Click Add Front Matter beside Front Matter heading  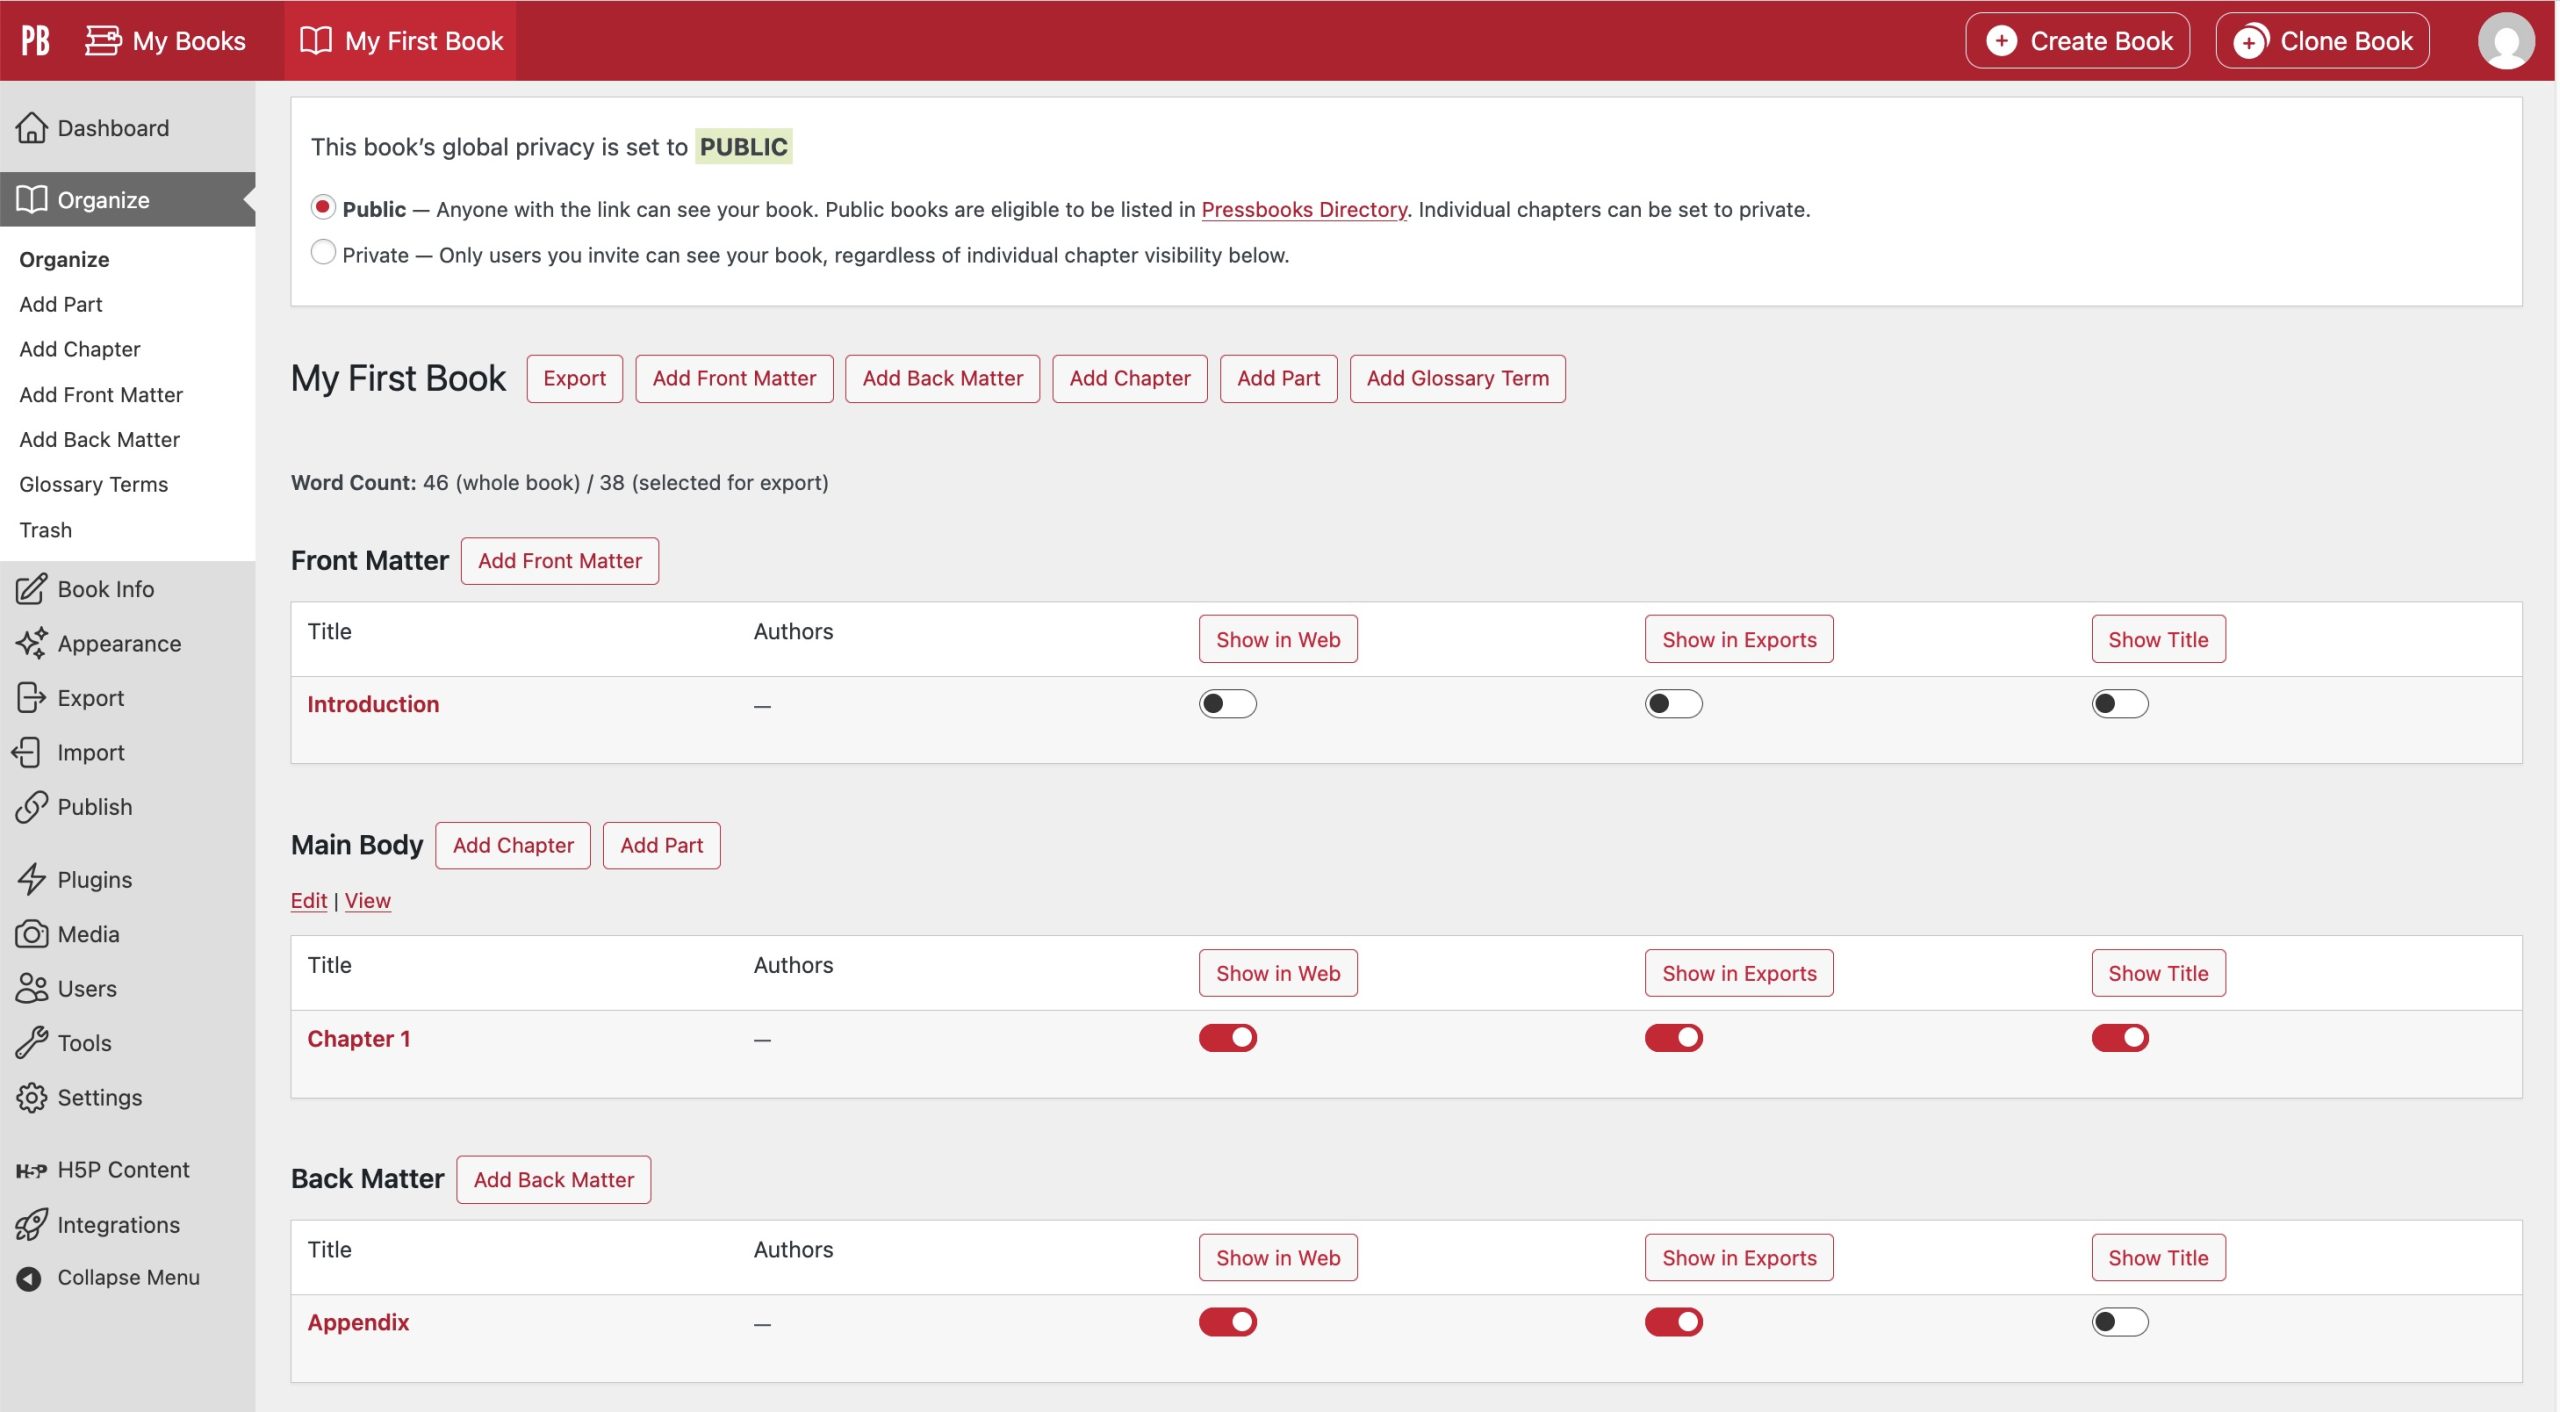[x=559, y=561]
